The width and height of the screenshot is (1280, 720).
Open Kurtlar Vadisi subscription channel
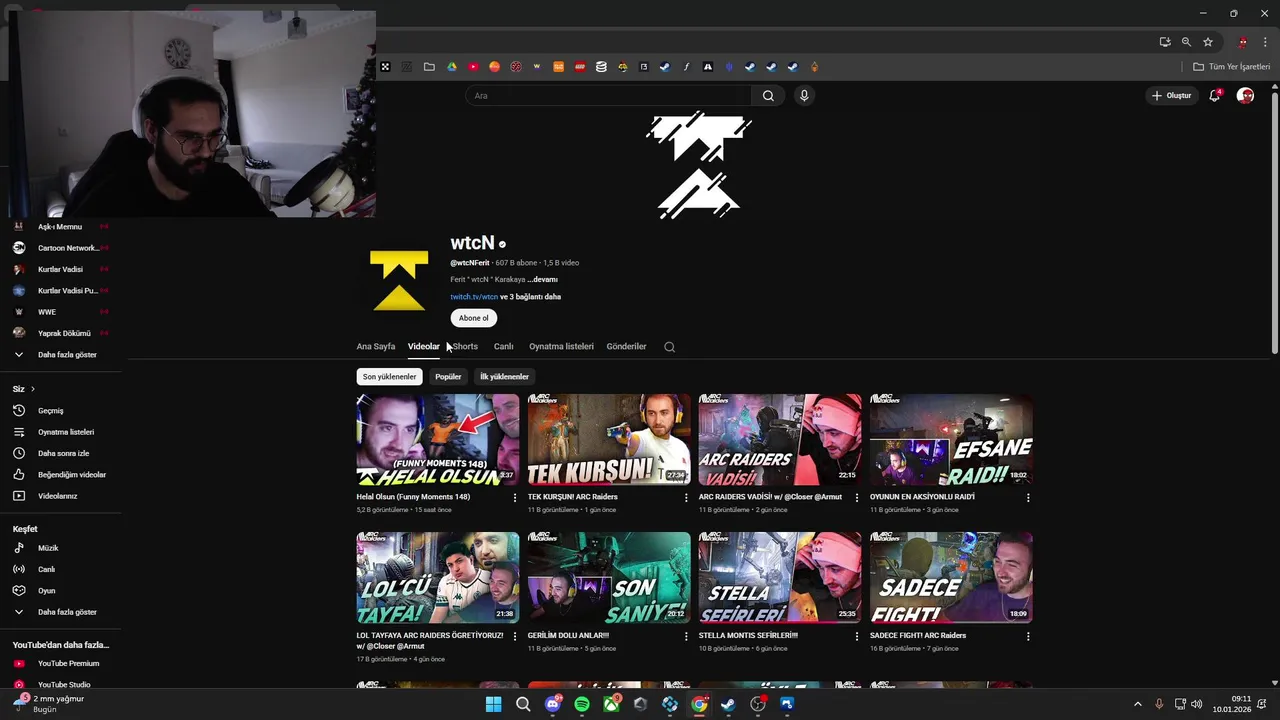60,269
